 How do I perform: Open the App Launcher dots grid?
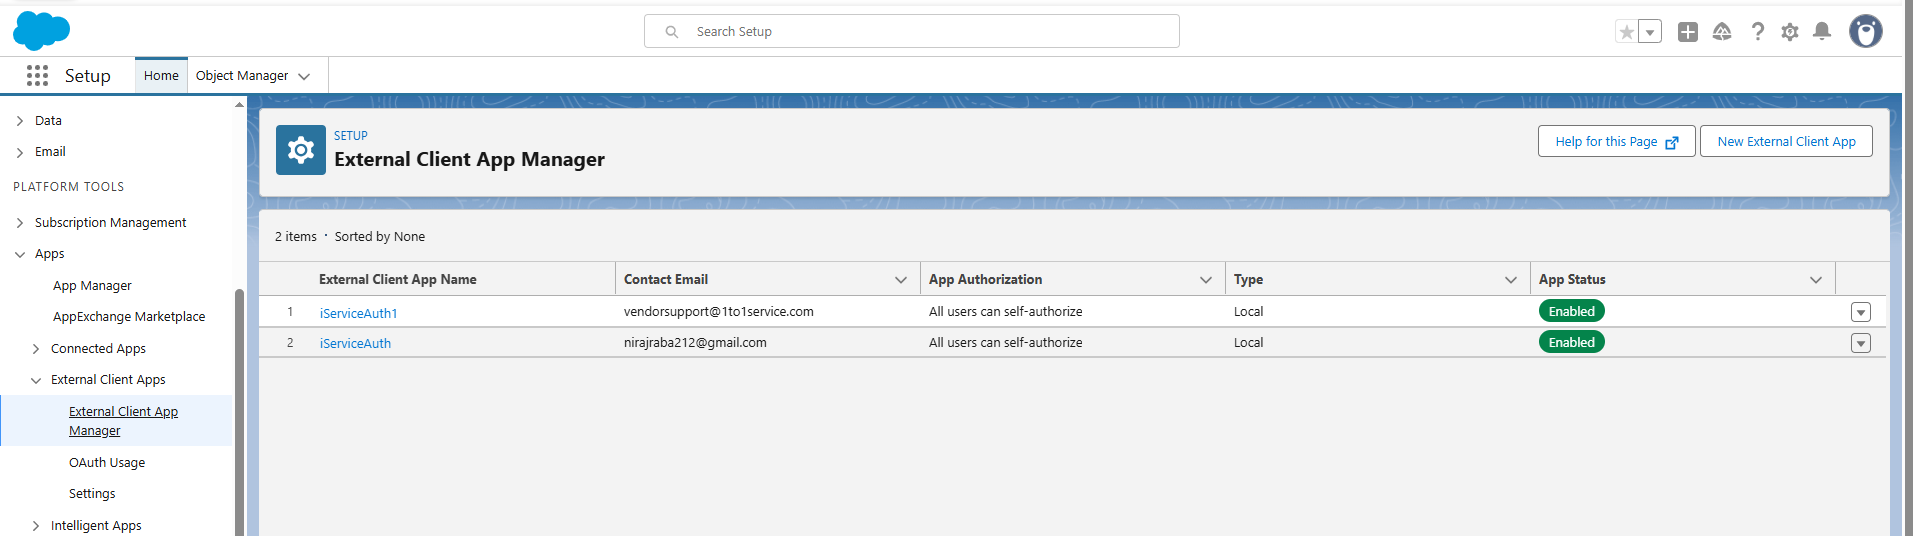pyautogui.click(x=37, y=75)
